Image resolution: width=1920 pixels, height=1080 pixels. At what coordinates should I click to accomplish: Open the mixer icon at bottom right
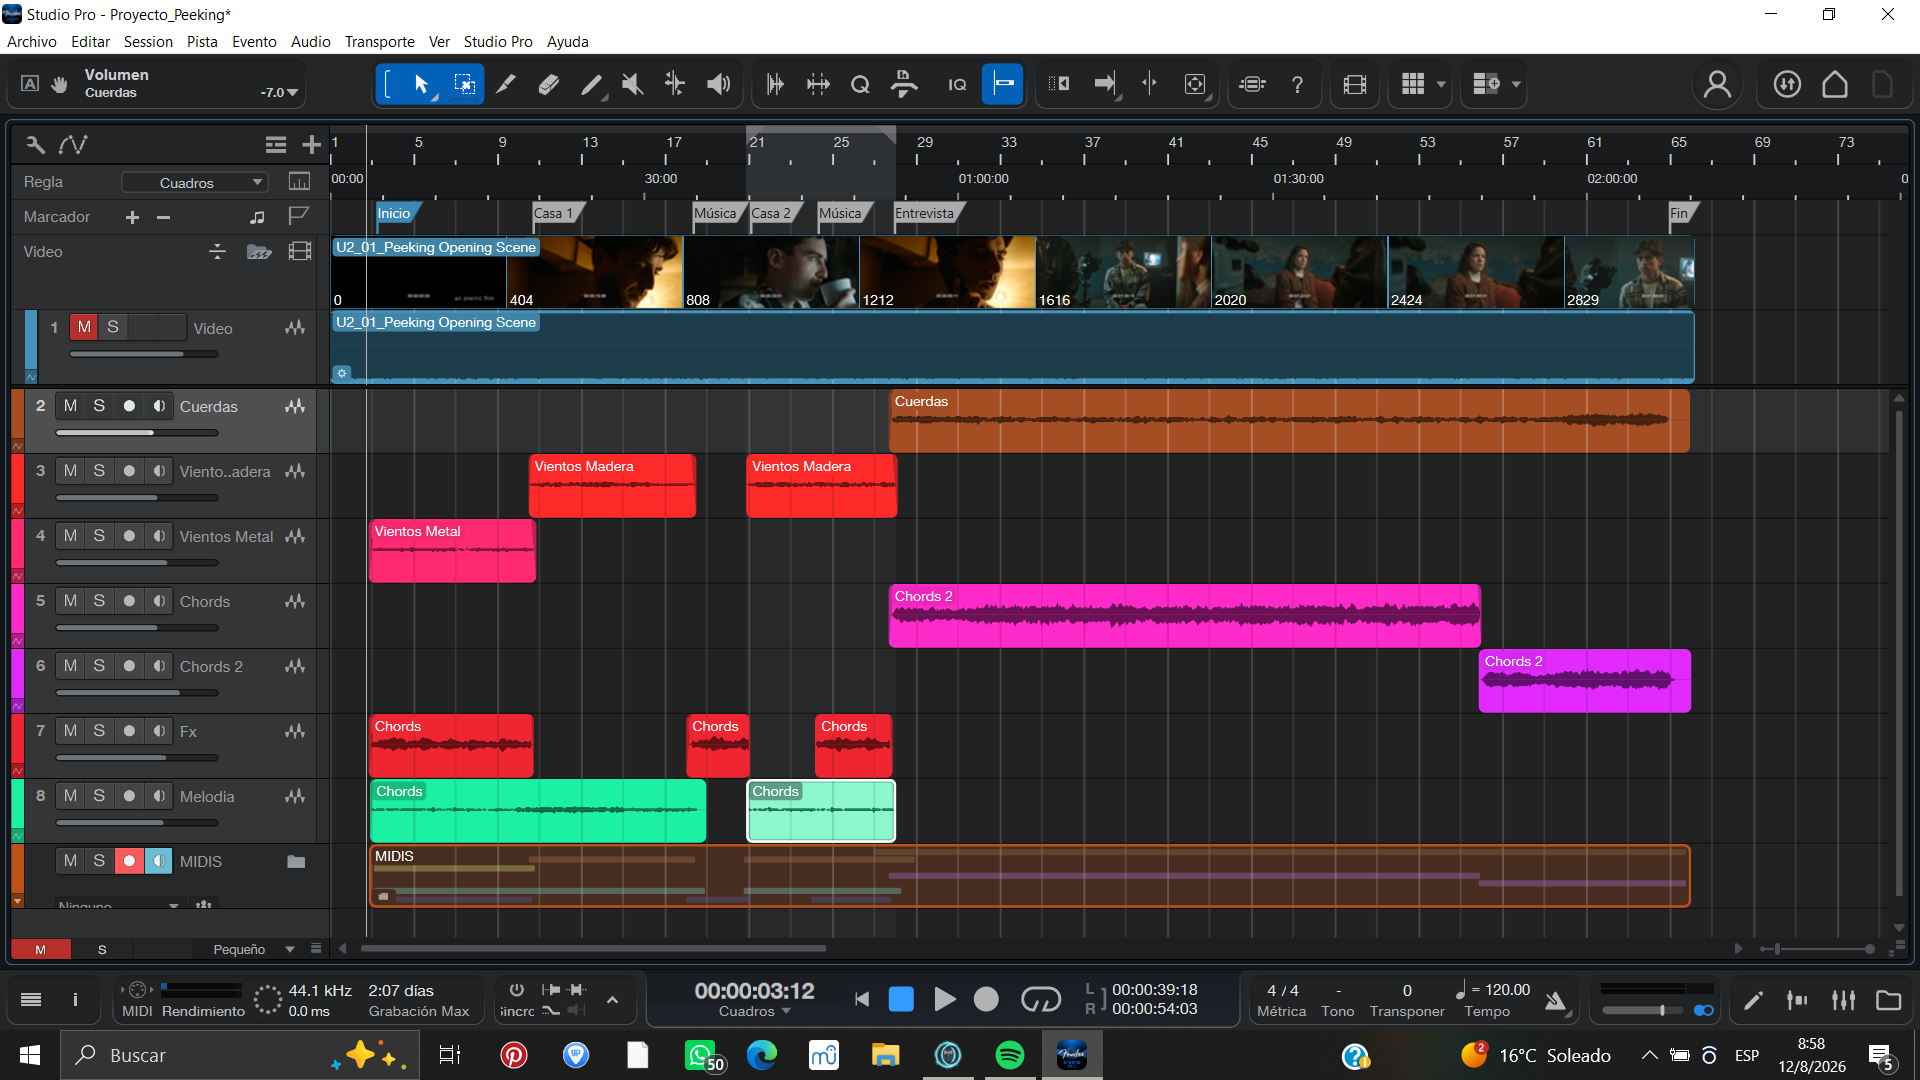pyautogui.click(x=1843, y=1000)
